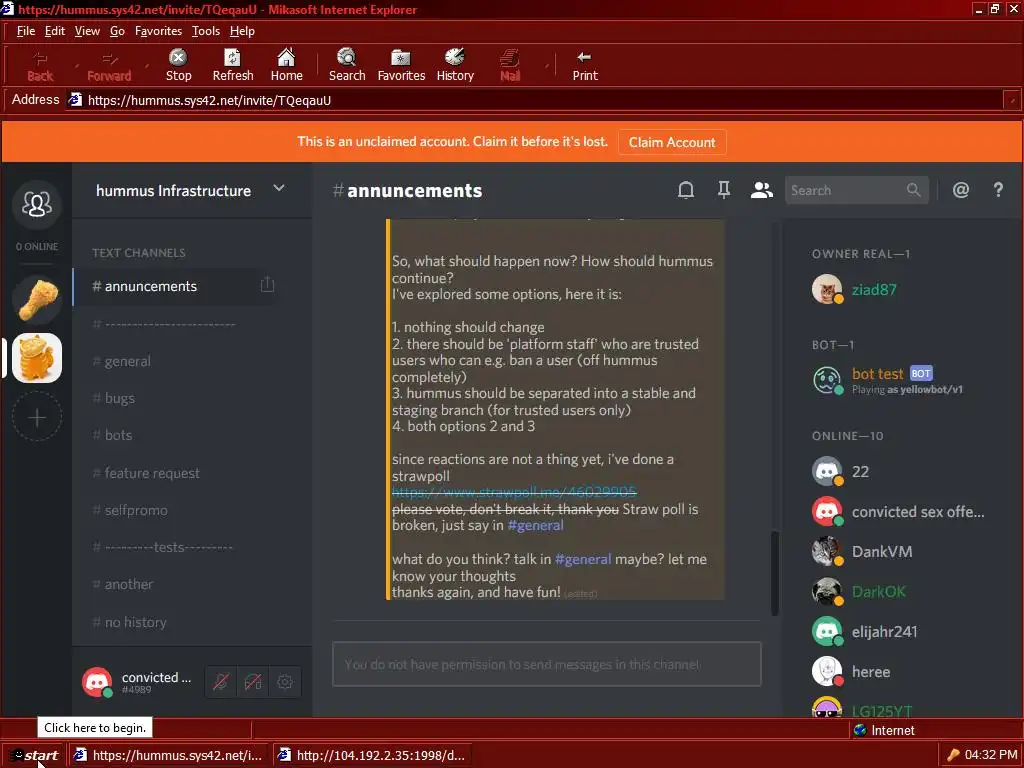Toggle headphone deafen in user panel
Screen dimensions: 1024x768
click(253, 682)
